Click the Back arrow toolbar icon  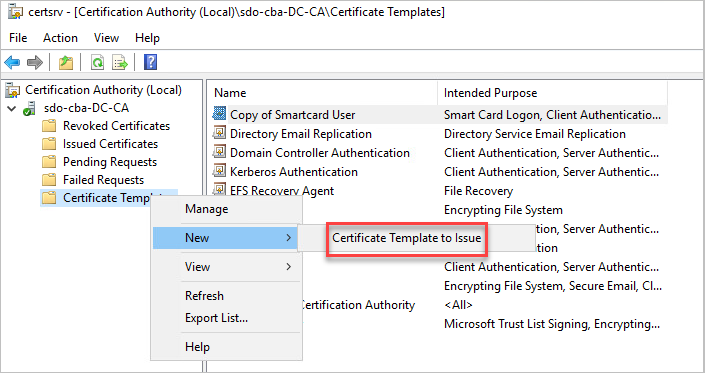(x=12, y=62)
